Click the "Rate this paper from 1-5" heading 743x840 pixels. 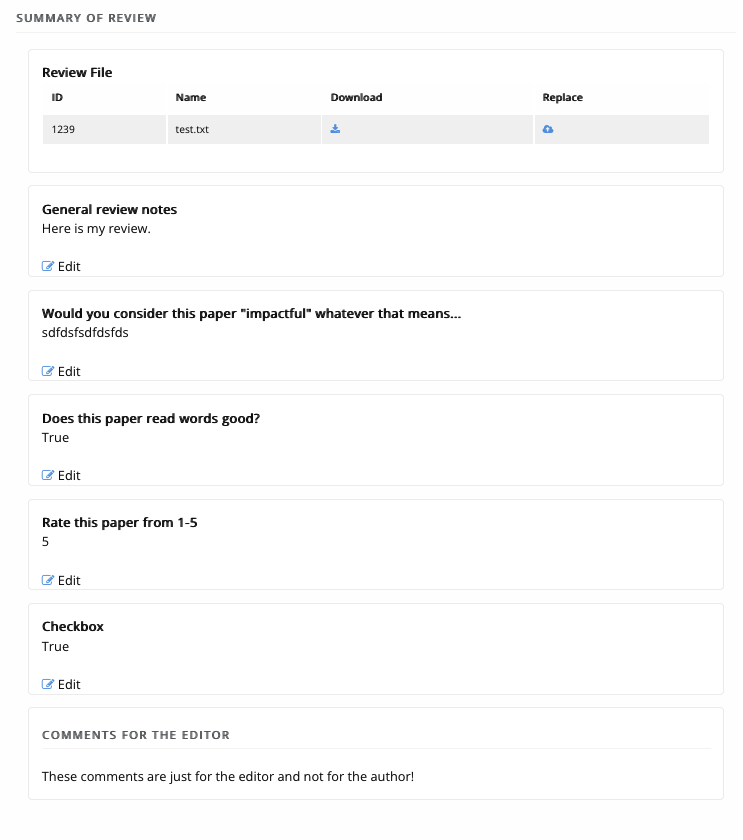coord(119,522)
